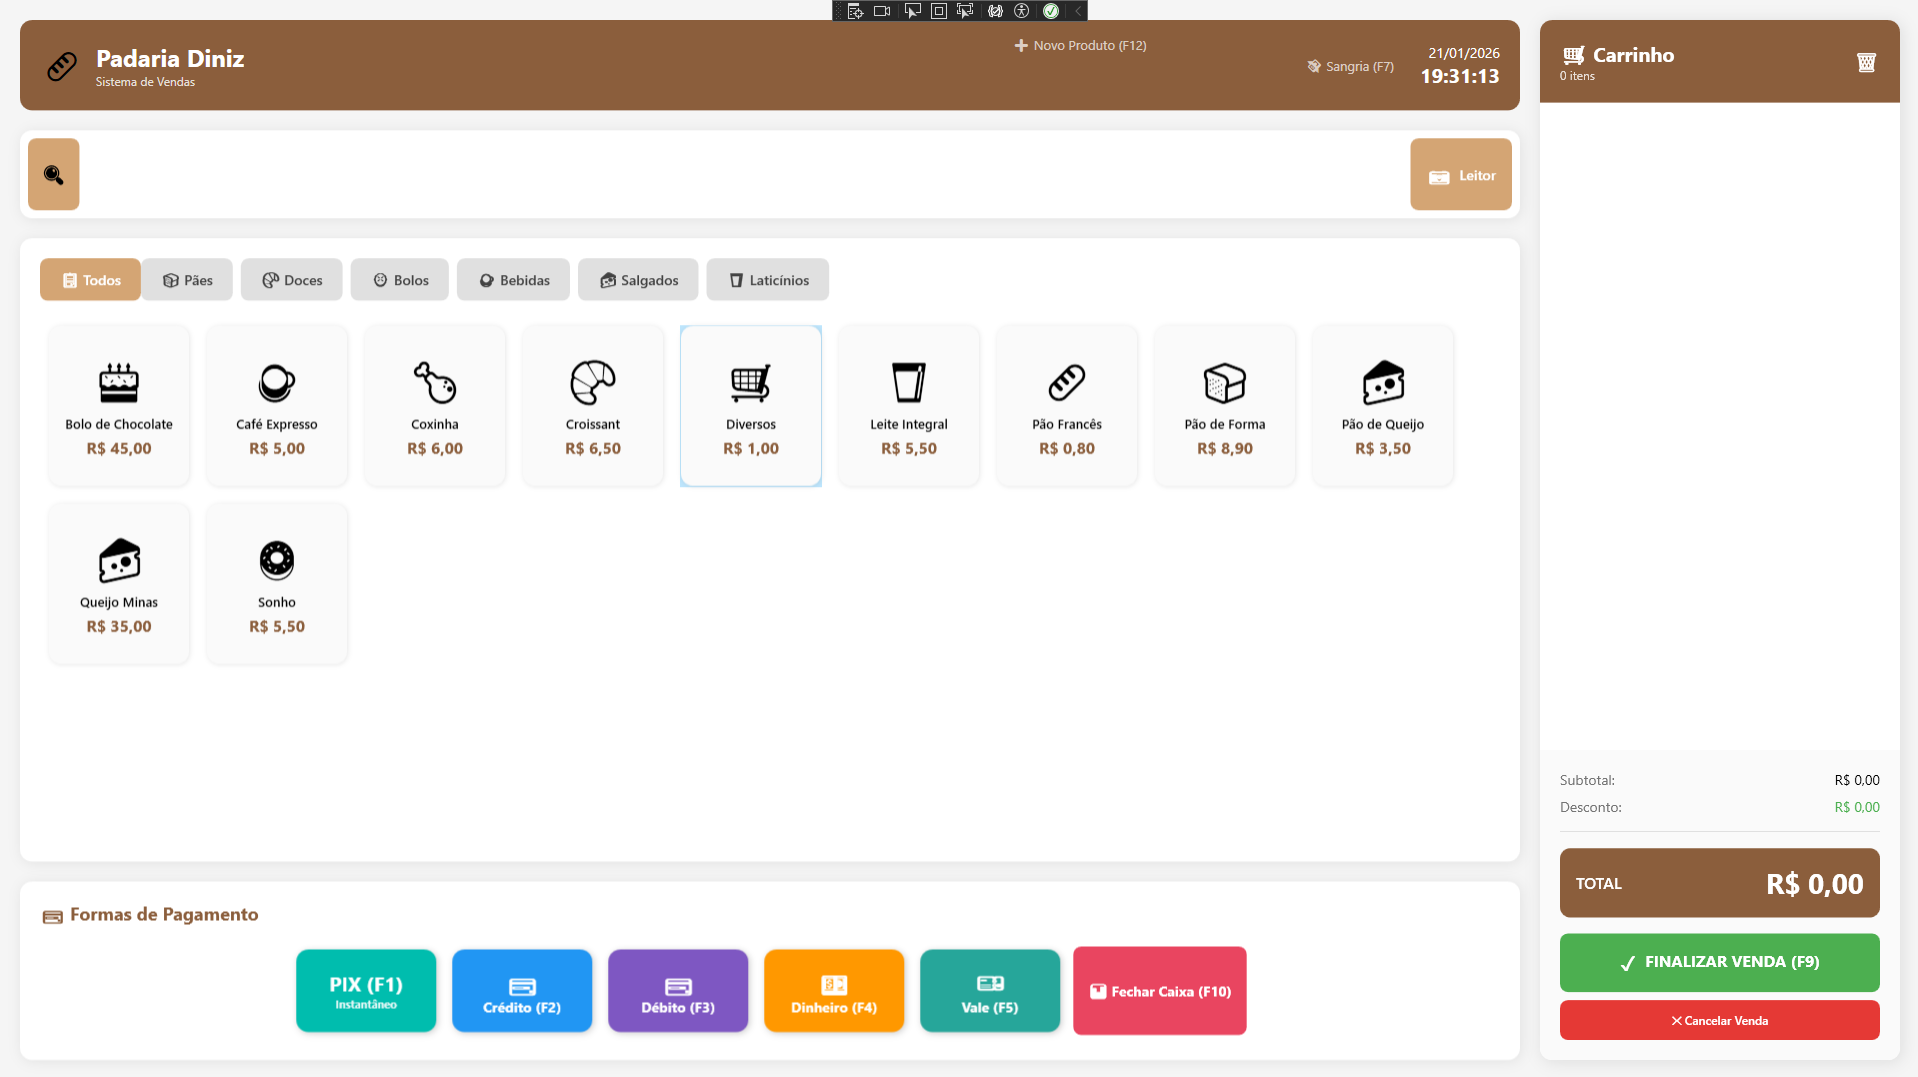1918x1077 pixels.
Task: Filter products by Laticínios
Action: [767, 279]
